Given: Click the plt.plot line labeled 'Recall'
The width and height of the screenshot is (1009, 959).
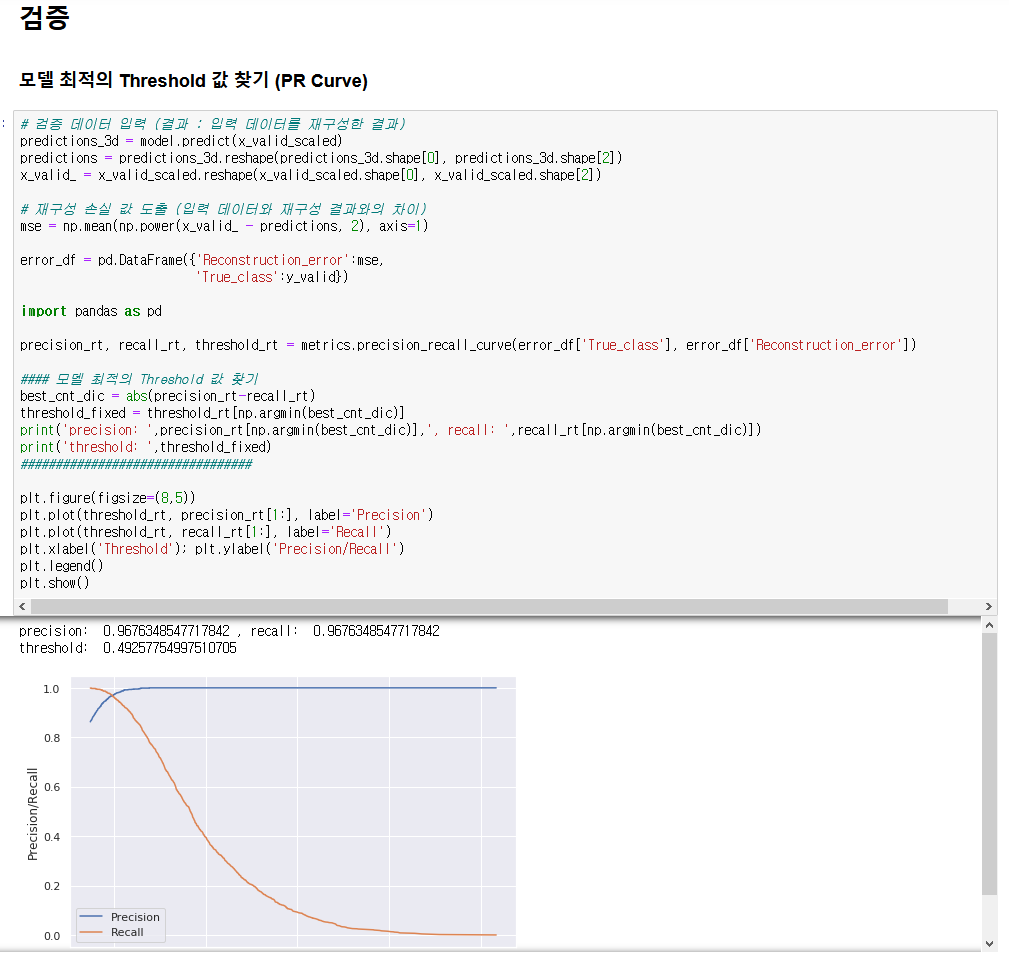Looking at the screenshot, I should (x=206, y=532).
